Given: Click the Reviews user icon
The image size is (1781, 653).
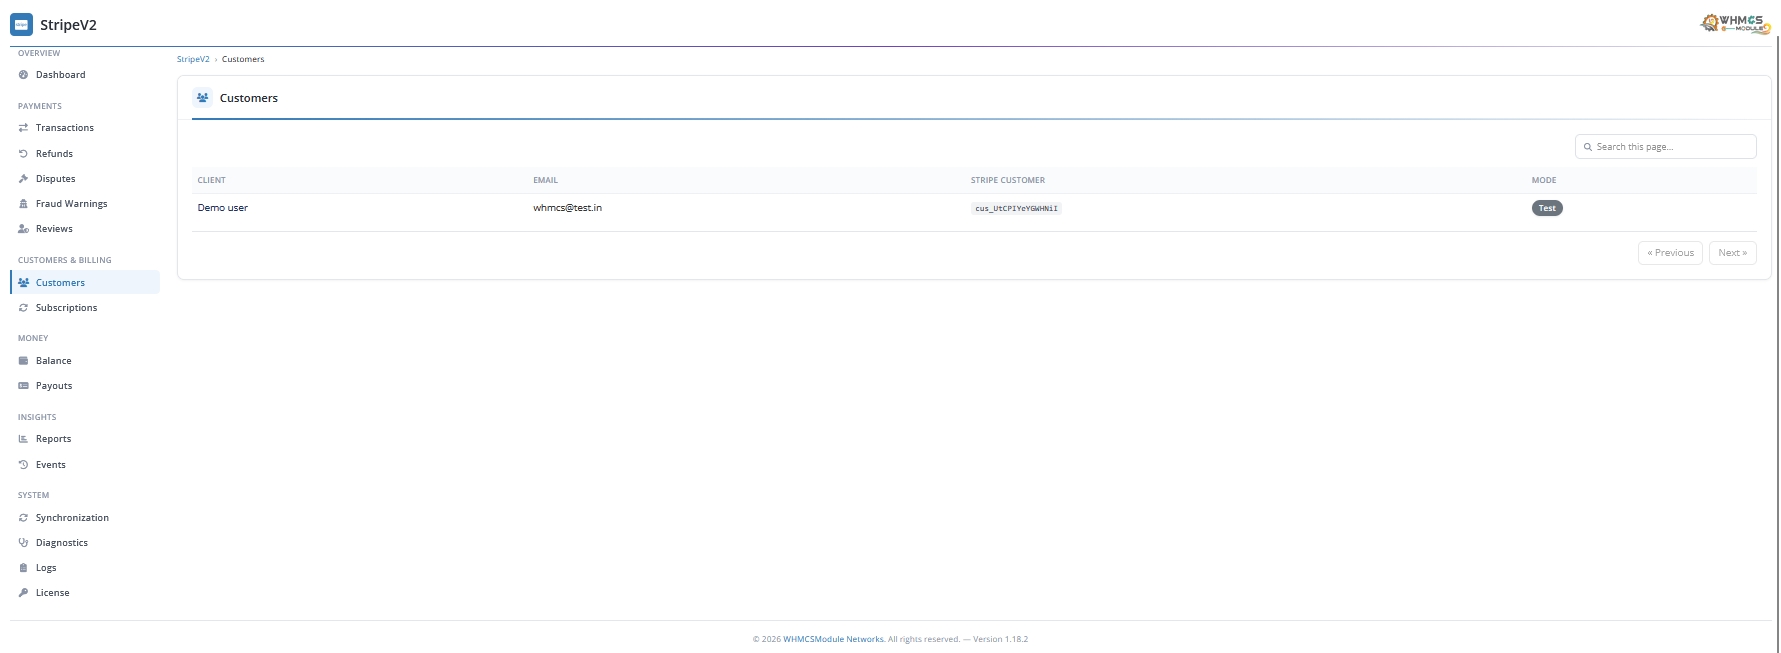Looking at the screenshot, I should click(23, 229).
